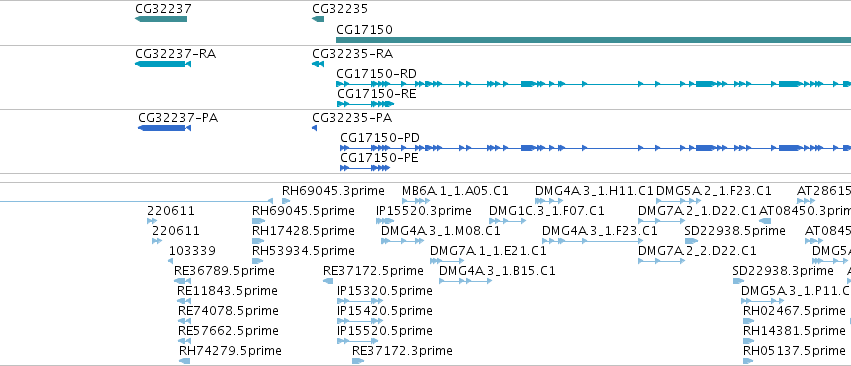851x366 pixels.
Task: Select the CG32237 gene arrow glyph
Action: [x=161, y=19]
